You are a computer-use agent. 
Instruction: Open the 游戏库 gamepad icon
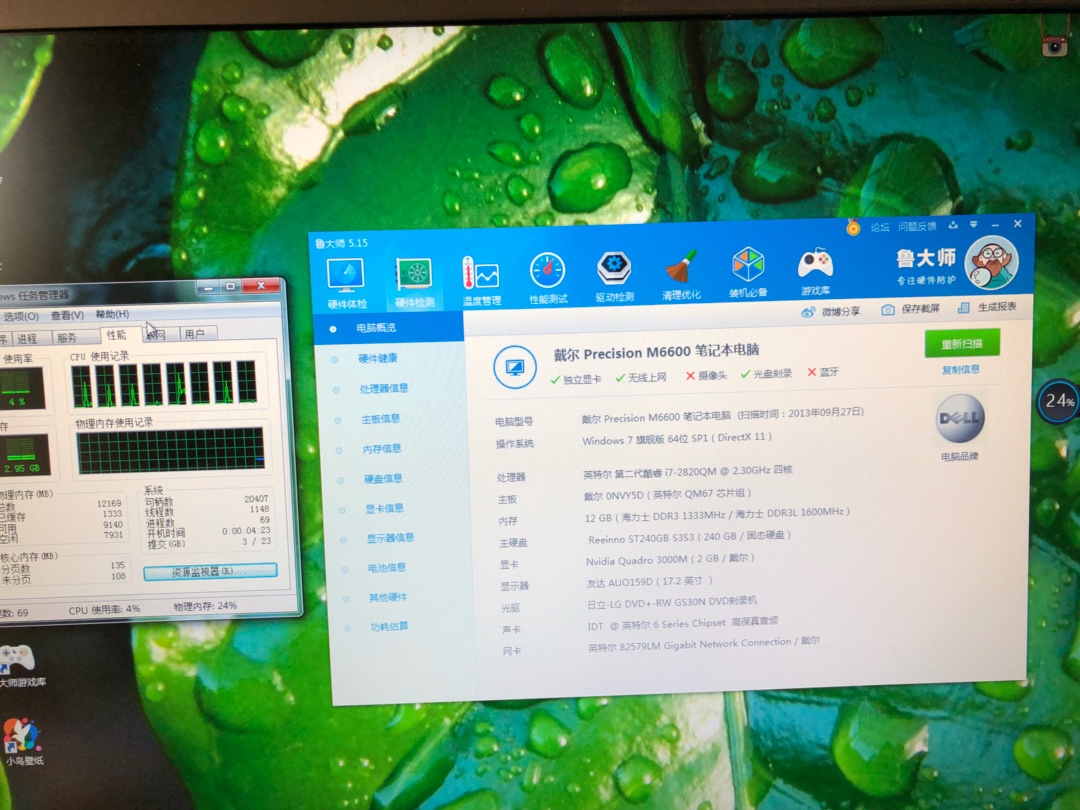pos(816,271)
